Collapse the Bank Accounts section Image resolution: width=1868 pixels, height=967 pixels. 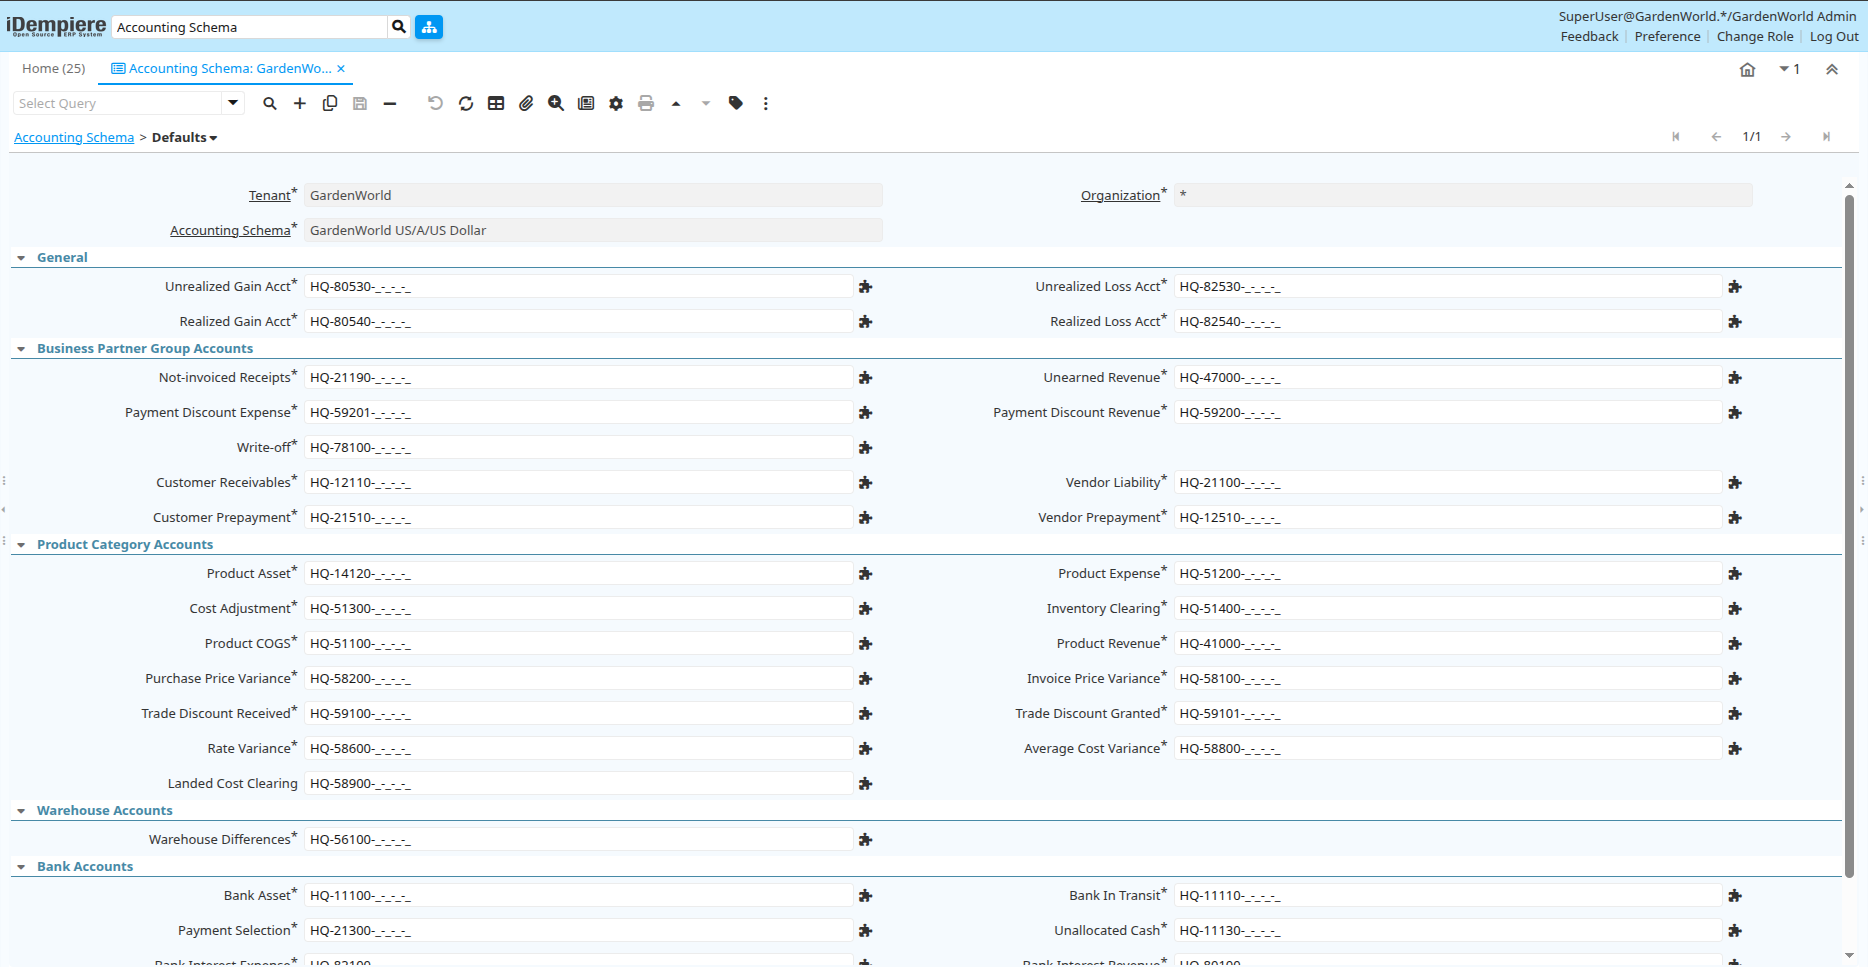coord(21,866)
